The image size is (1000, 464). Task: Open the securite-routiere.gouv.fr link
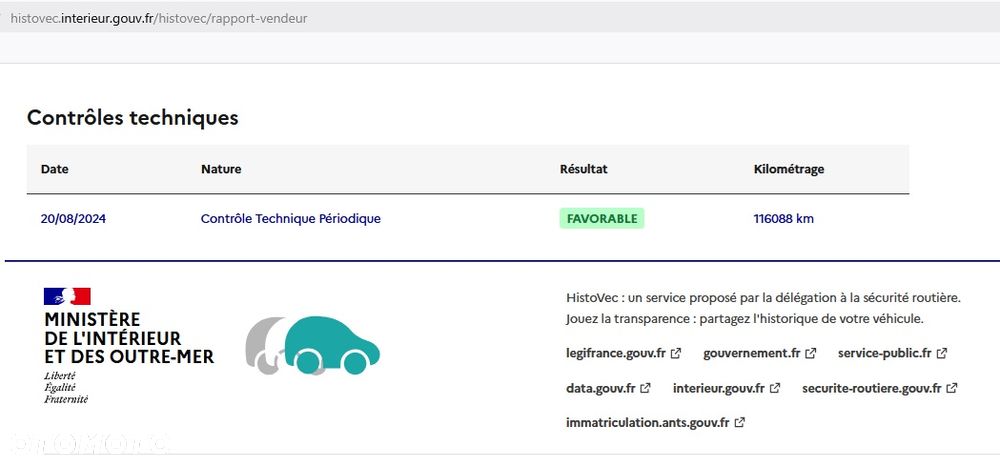pos(879,388)
